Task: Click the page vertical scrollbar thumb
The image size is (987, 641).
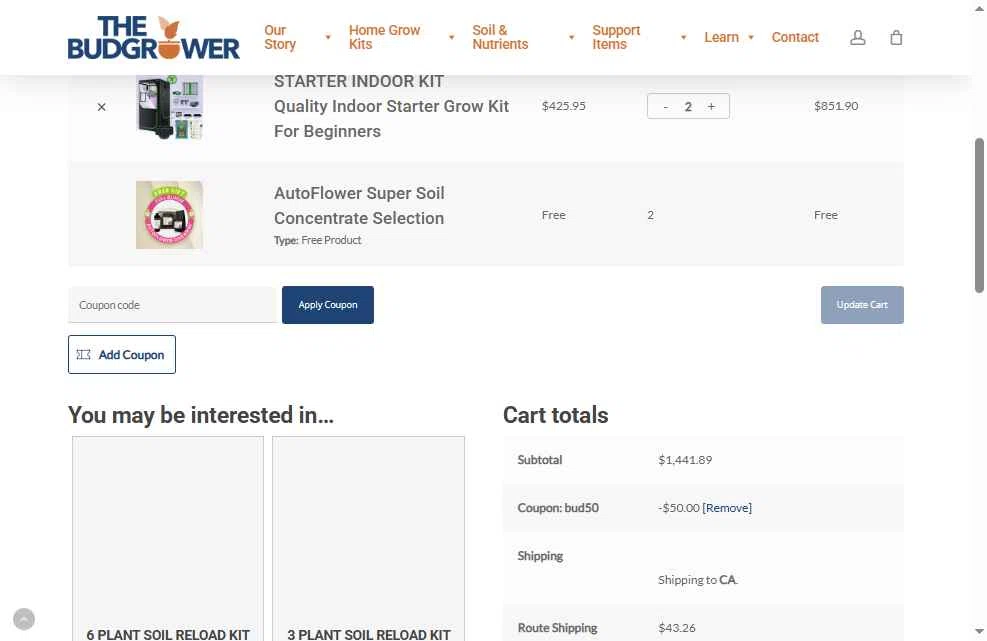Action: 979,215
